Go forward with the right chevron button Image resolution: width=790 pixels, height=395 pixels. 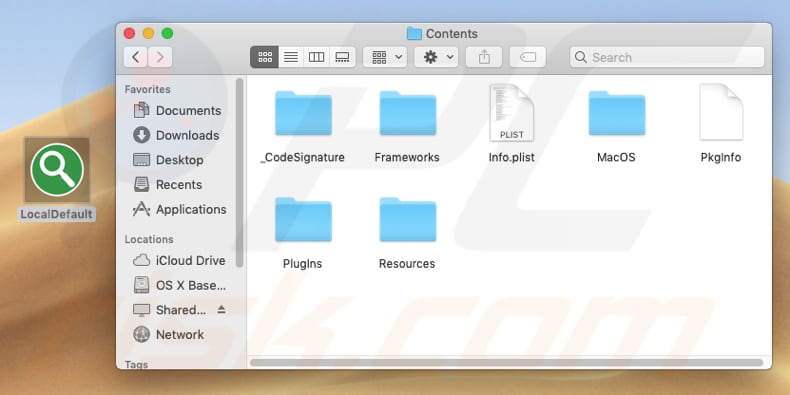tap(160, 57)
